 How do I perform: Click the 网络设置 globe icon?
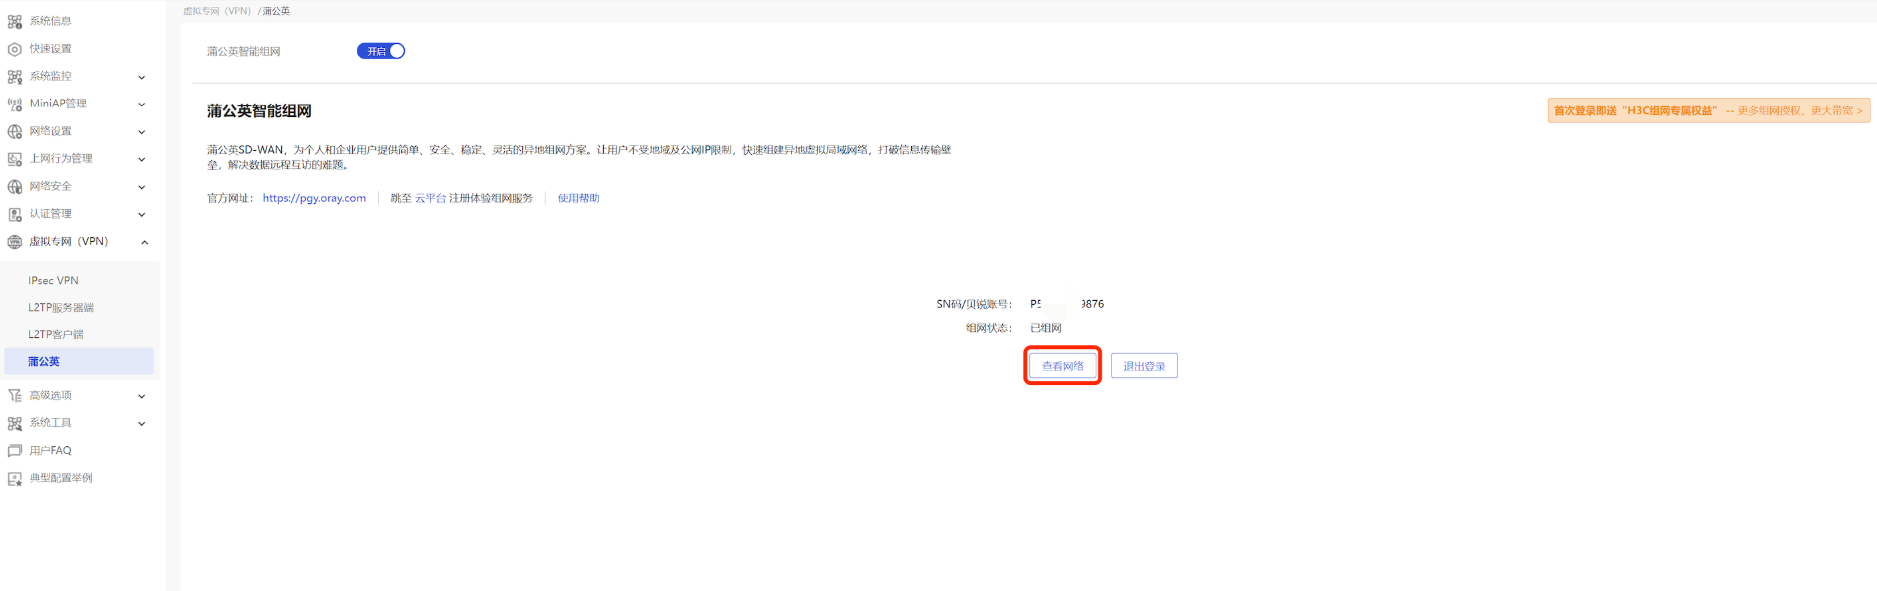point(15,131)
